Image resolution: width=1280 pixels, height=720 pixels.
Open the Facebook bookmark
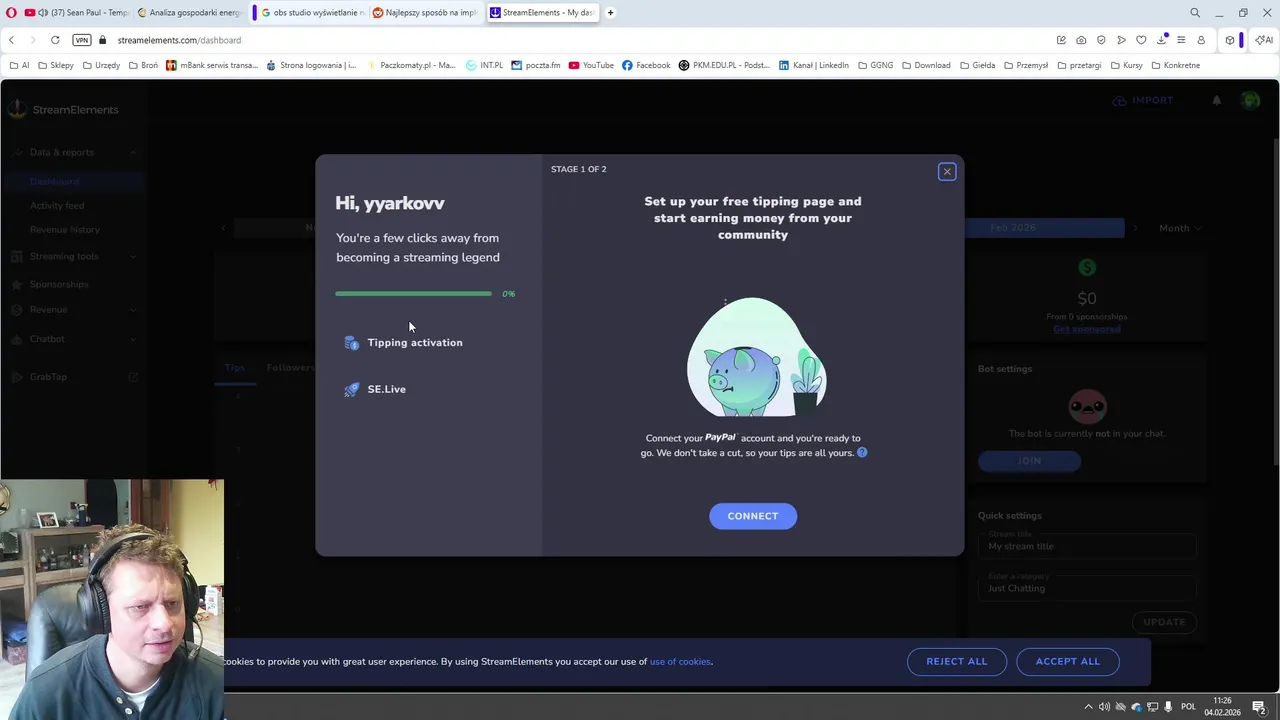[x=646, y=65]
